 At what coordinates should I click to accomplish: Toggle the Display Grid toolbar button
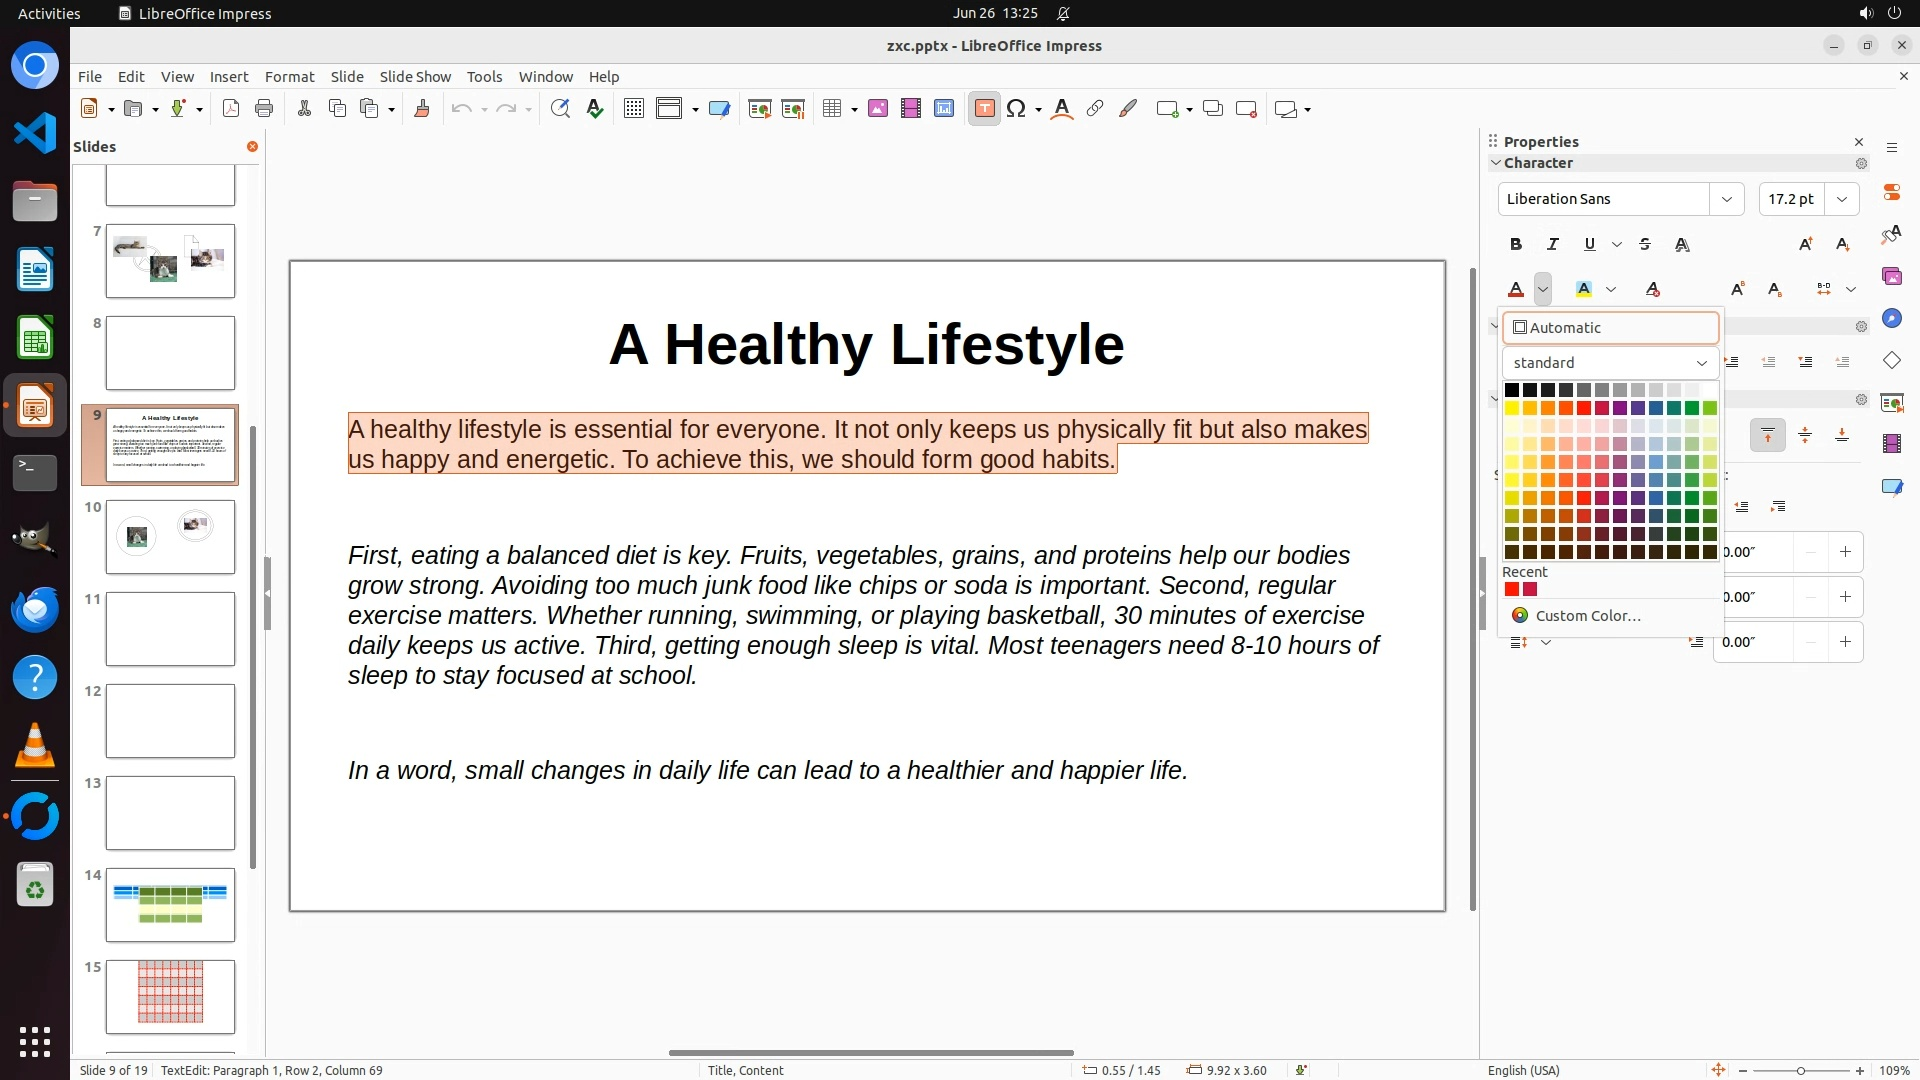click(x=633, y=109)
